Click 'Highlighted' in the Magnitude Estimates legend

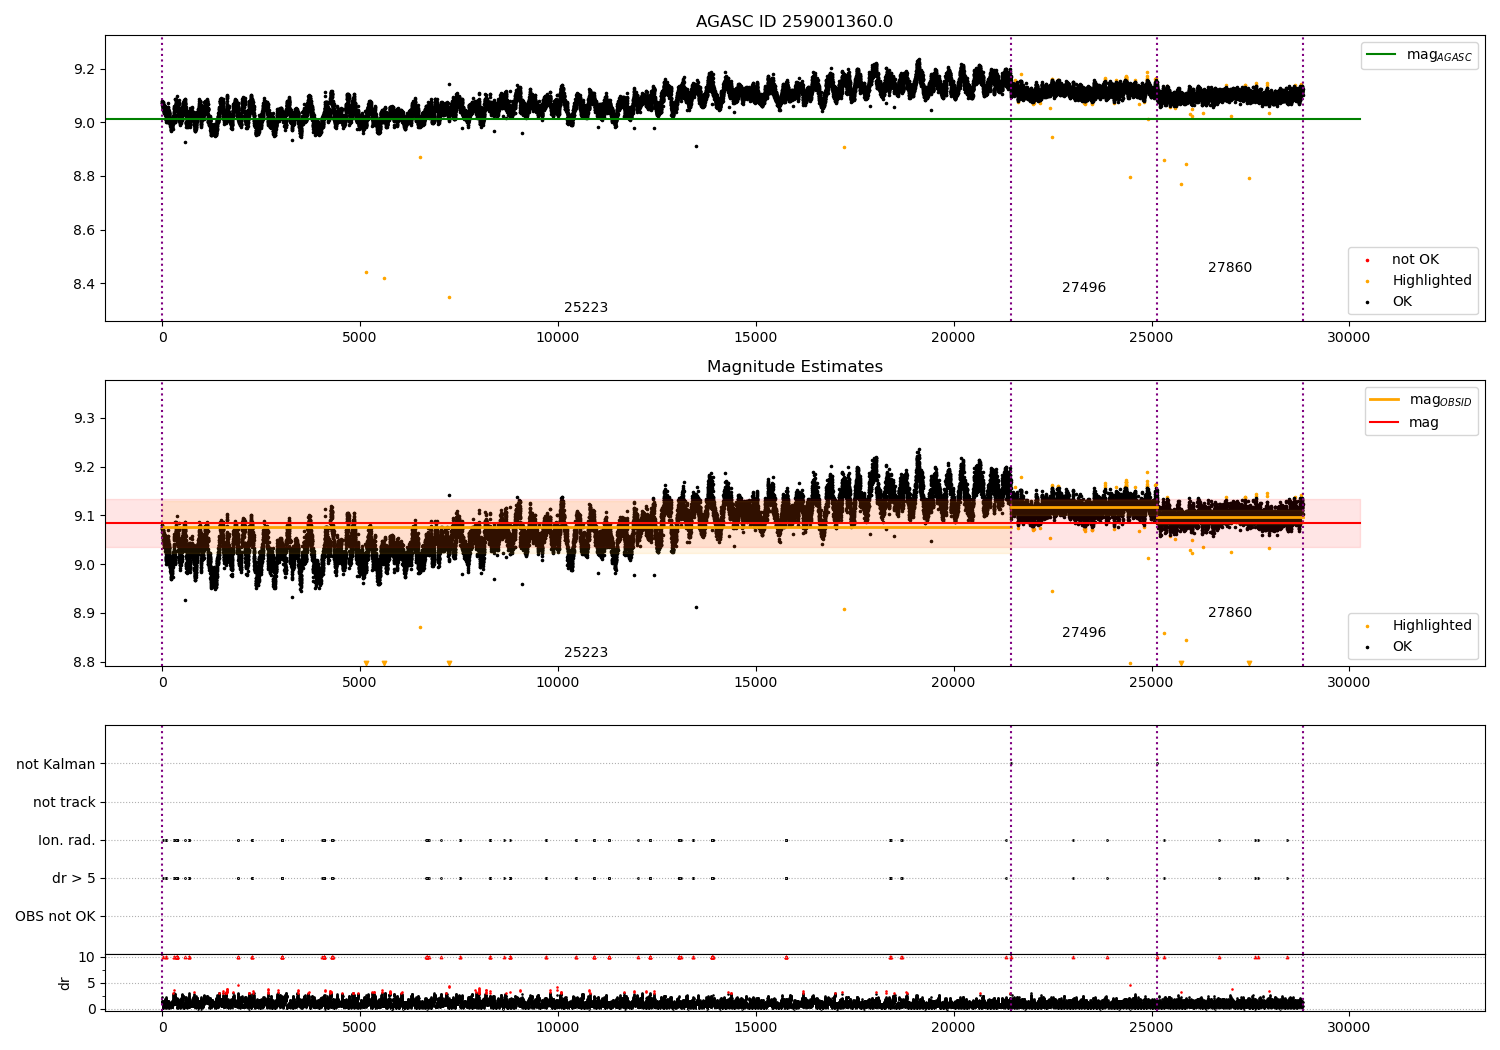click(x=1432, y=626)
